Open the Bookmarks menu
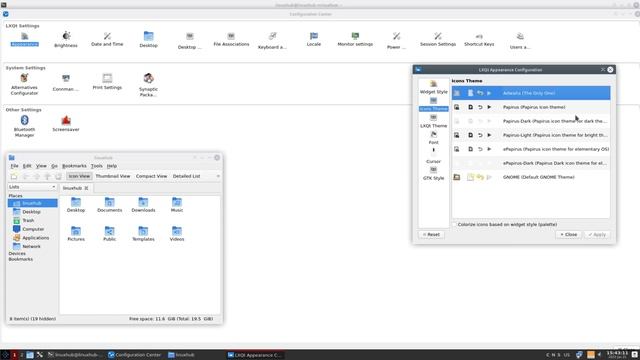This screenshot has width=640, height=360. pos(74,166)
